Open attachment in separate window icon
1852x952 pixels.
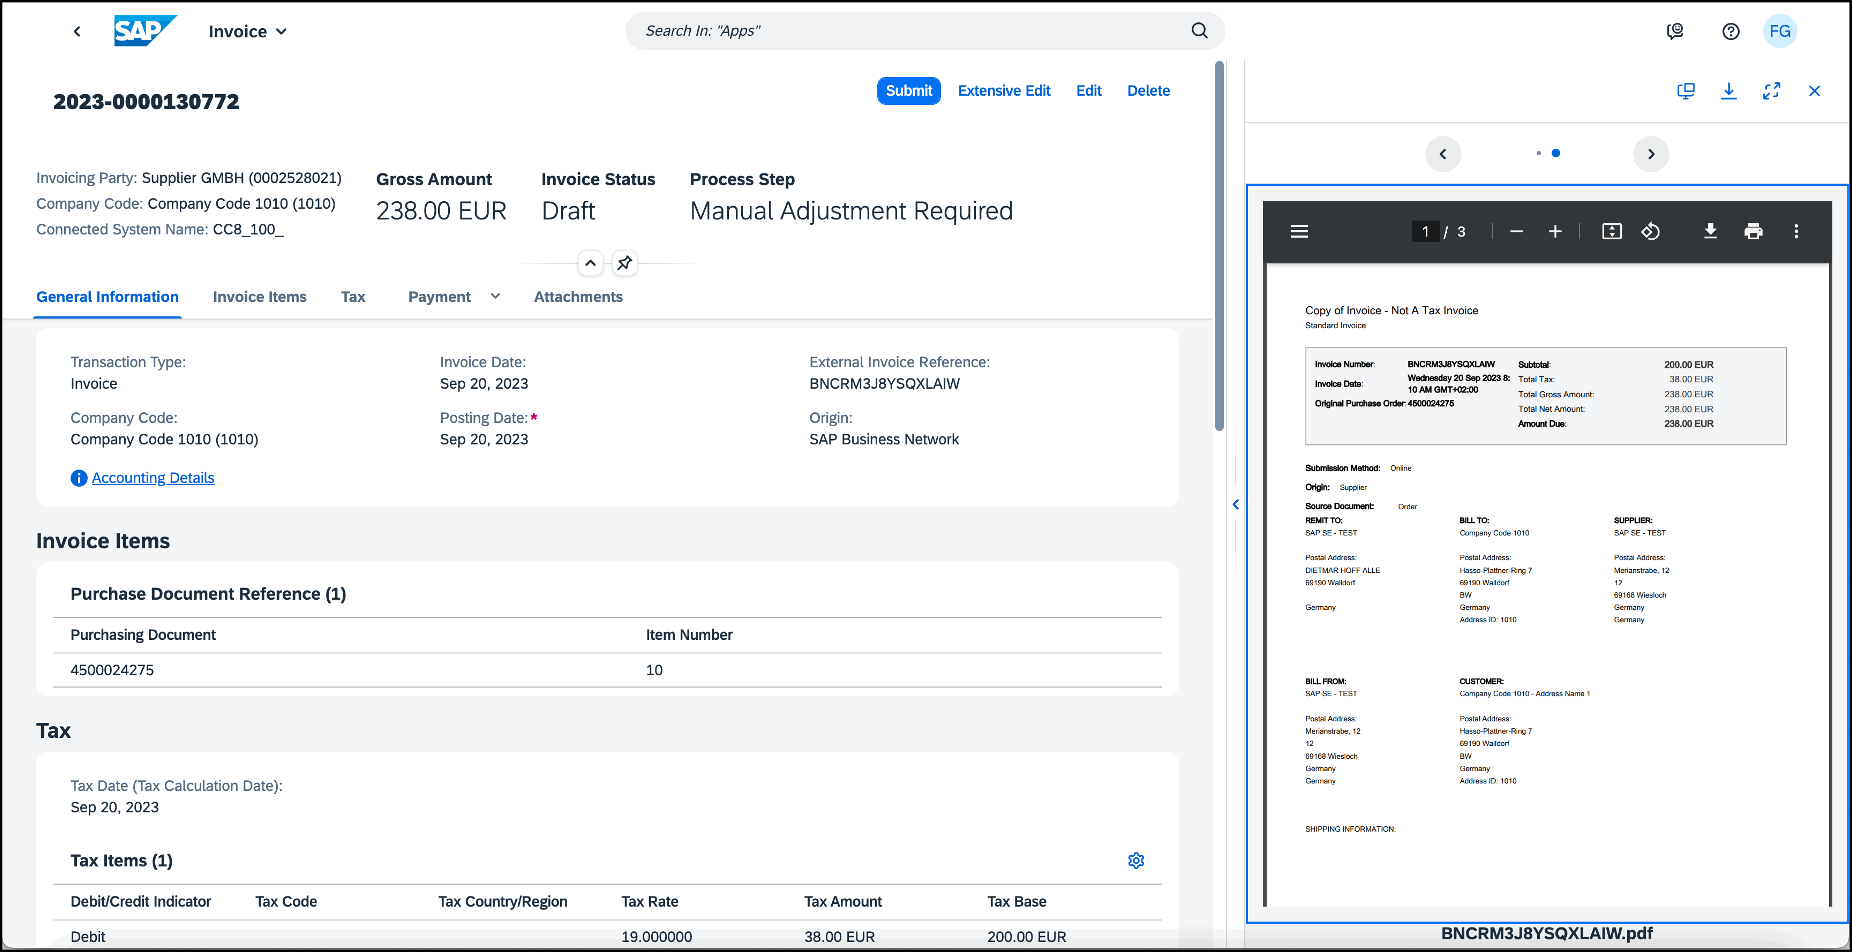(x=1686, y=91)
